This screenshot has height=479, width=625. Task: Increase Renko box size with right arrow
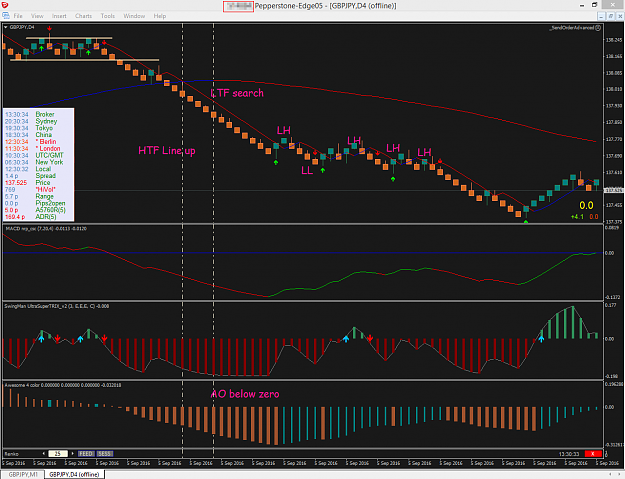73,453
